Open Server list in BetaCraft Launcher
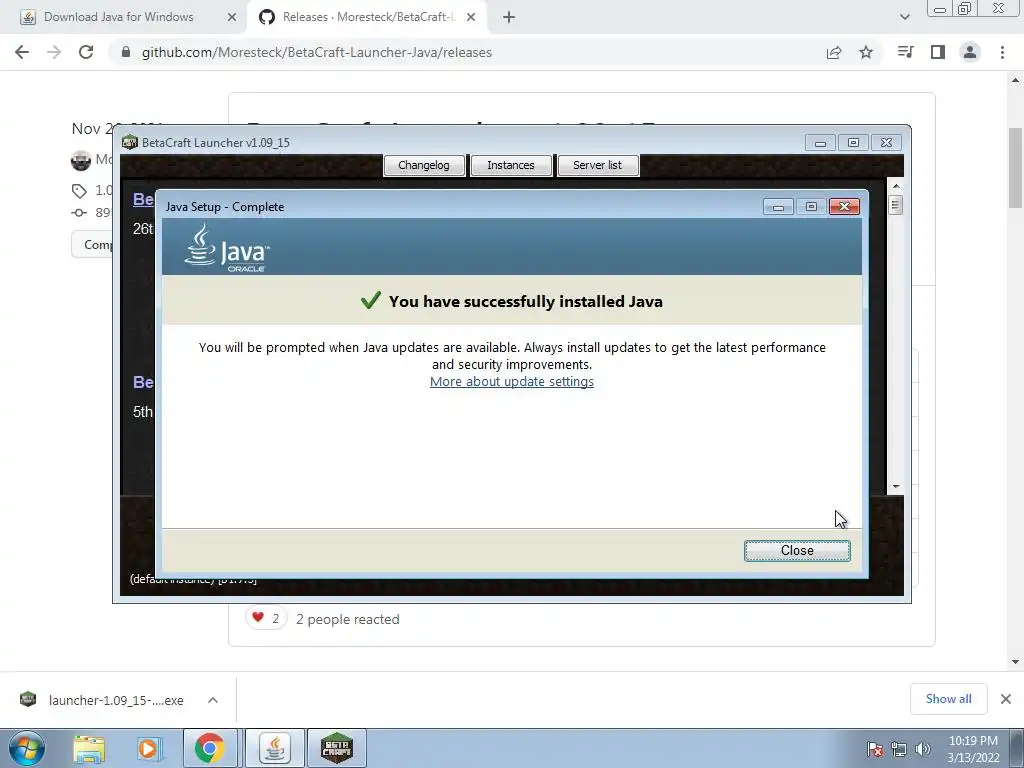1024x768 pixels. point(598,165)
